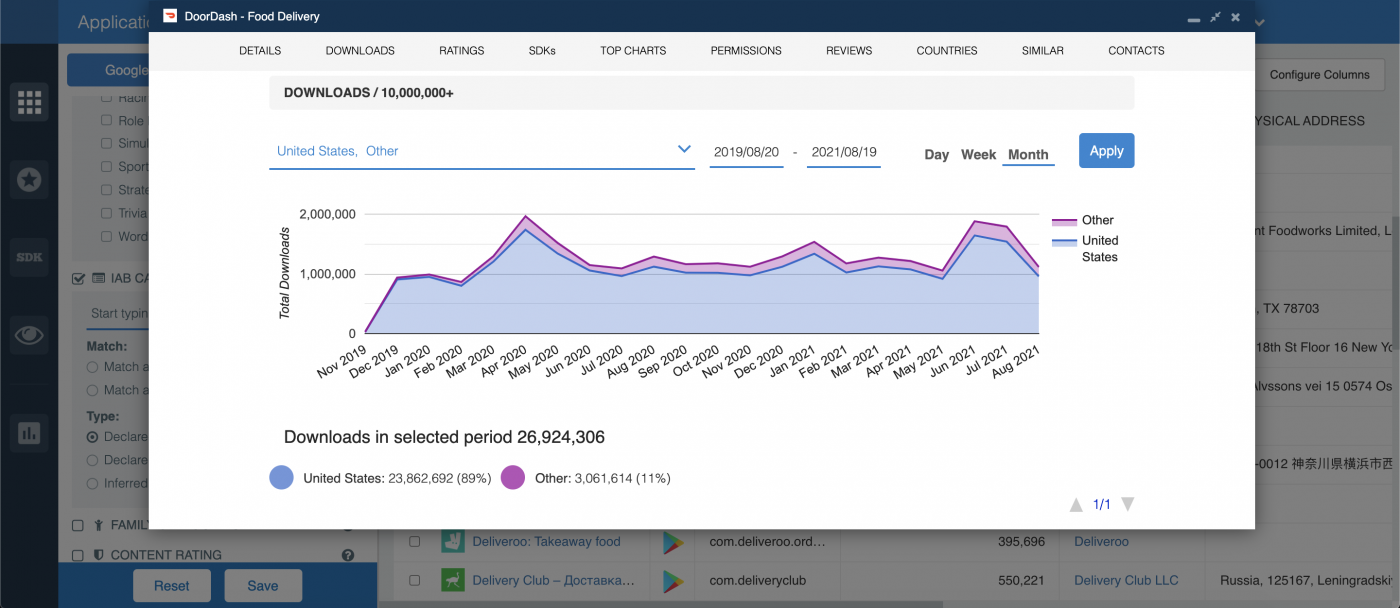Click Google Play icon in Deliveroo row
The height and width of the screenshot is (608, 1400).
673,542
